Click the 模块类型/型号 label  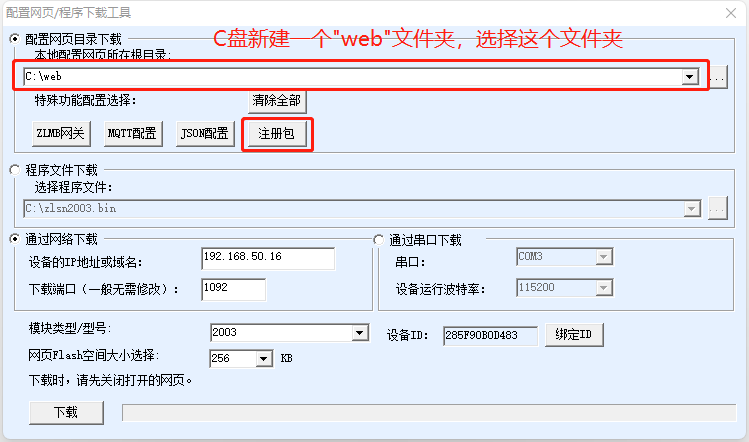(70, 328)
